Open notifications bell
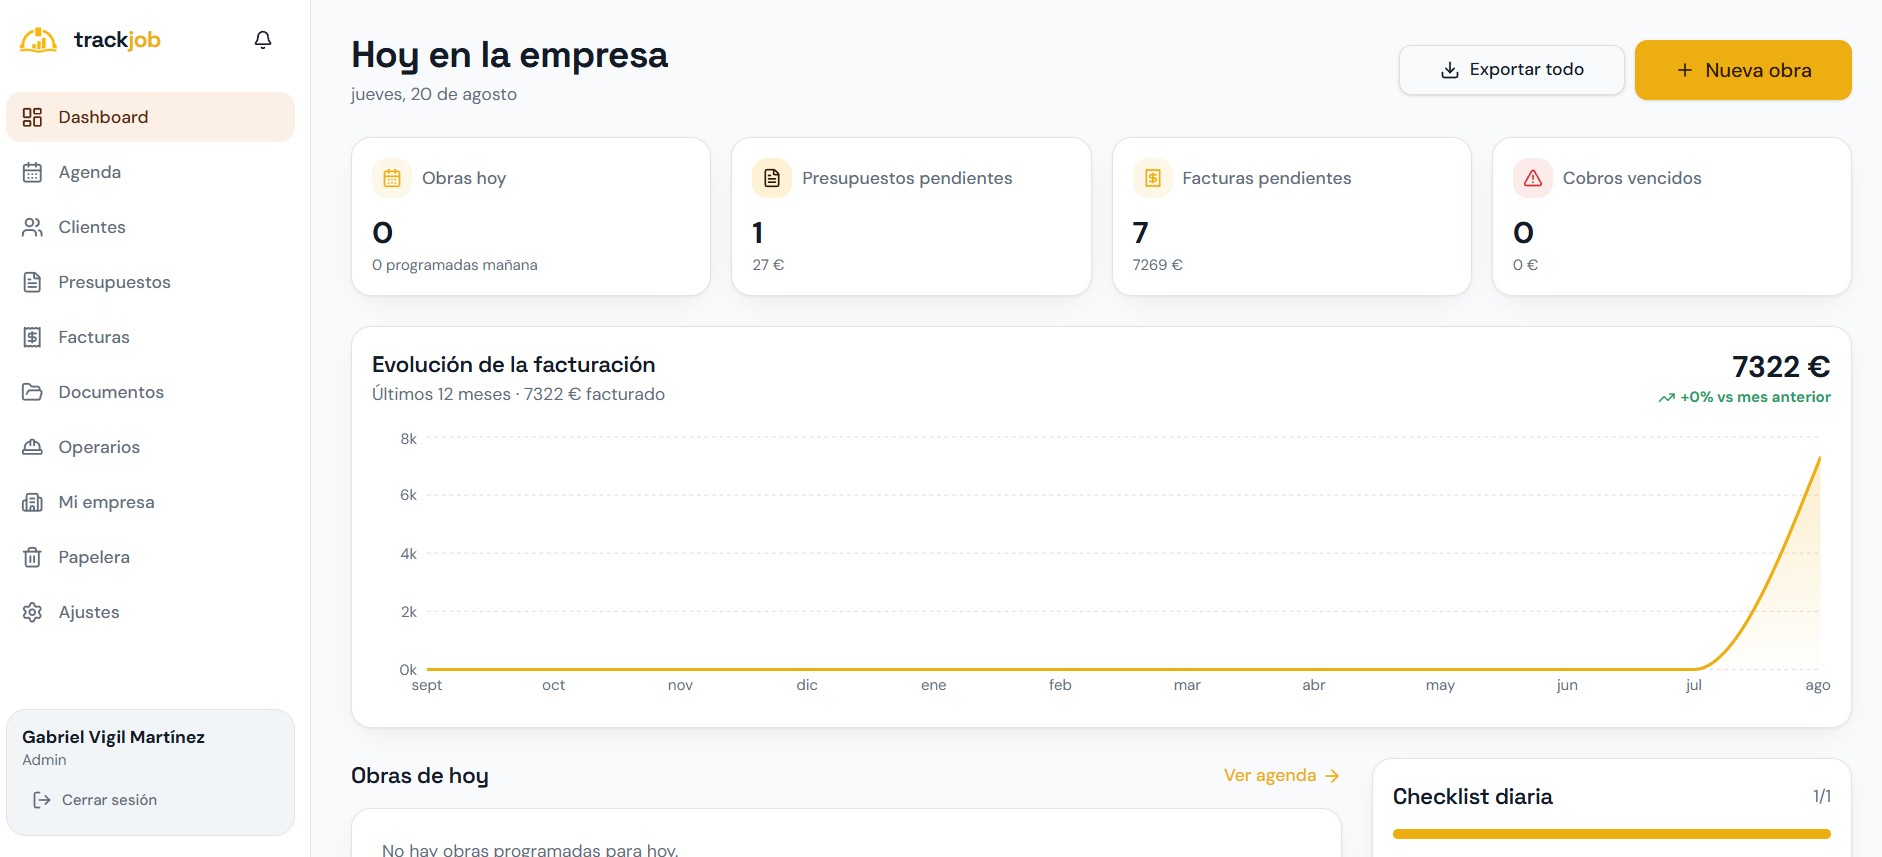Screen dimensions: 1882x857 (263, 40)
